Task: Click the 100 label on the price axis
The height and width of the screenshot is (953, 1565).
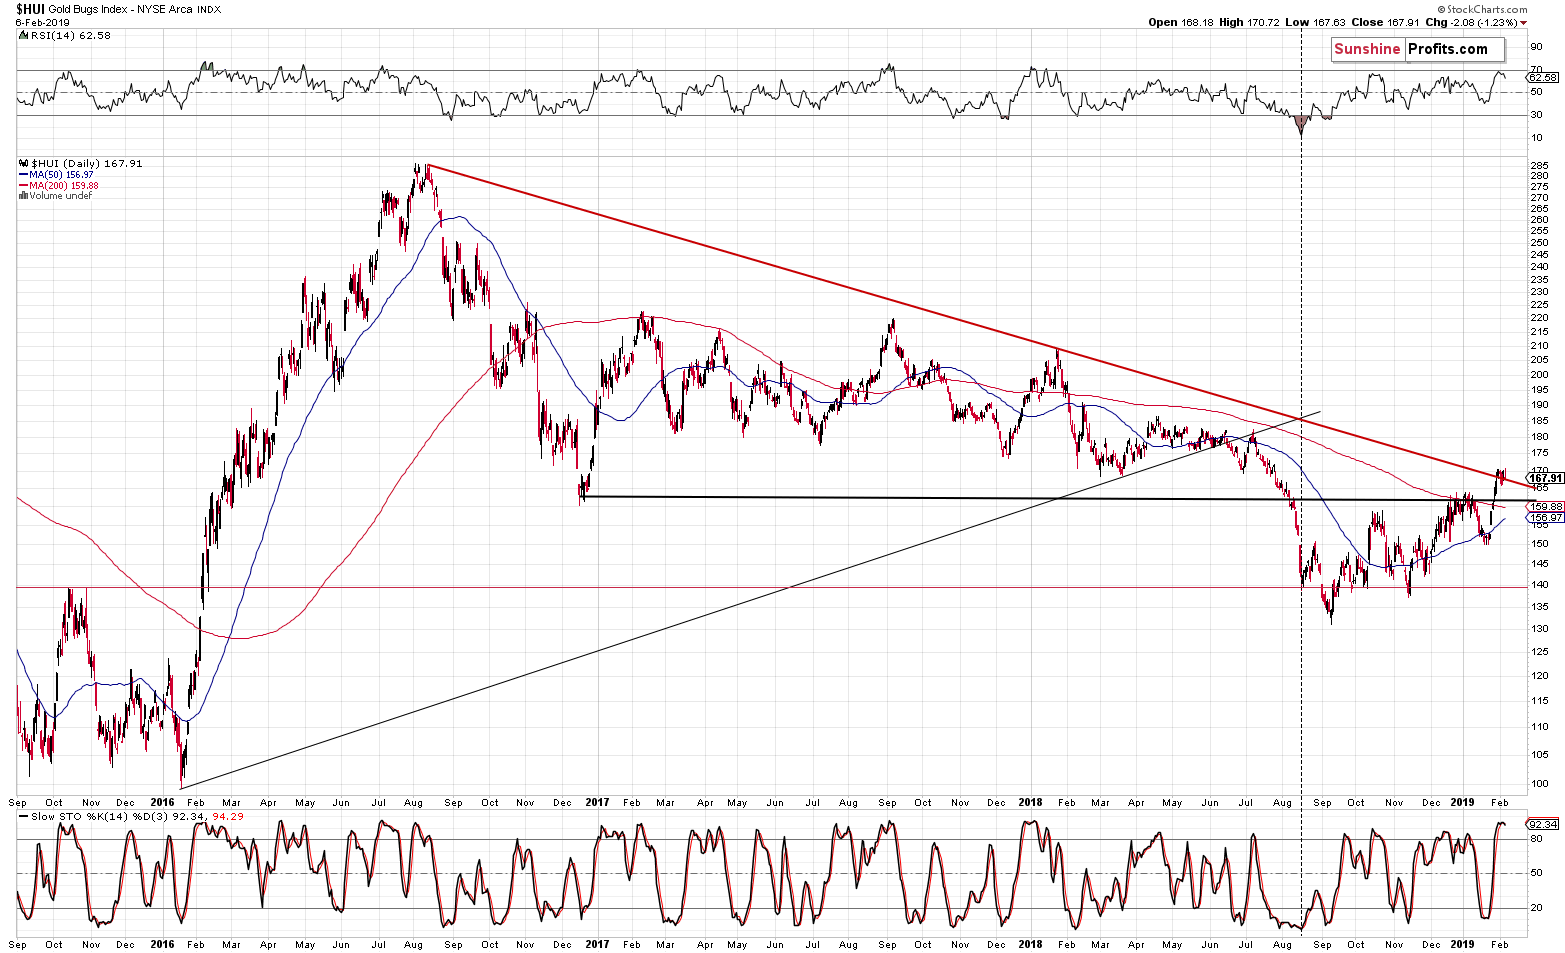Action: pos(1540,784)
